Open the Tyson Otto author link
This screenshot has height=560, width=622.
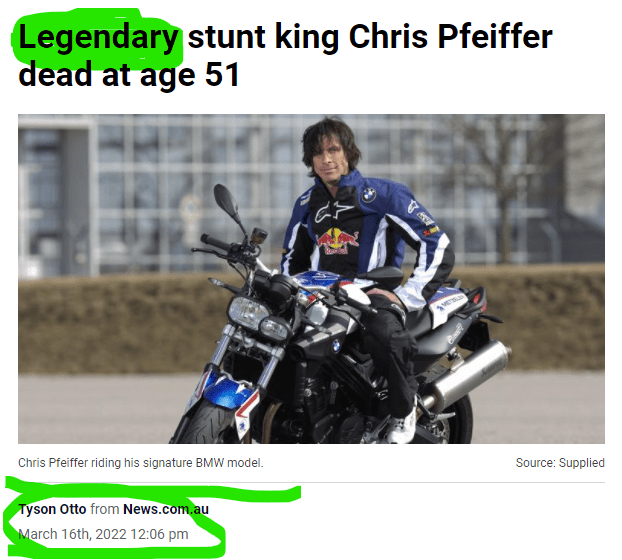pyautogui.click(x=52, y=509)
